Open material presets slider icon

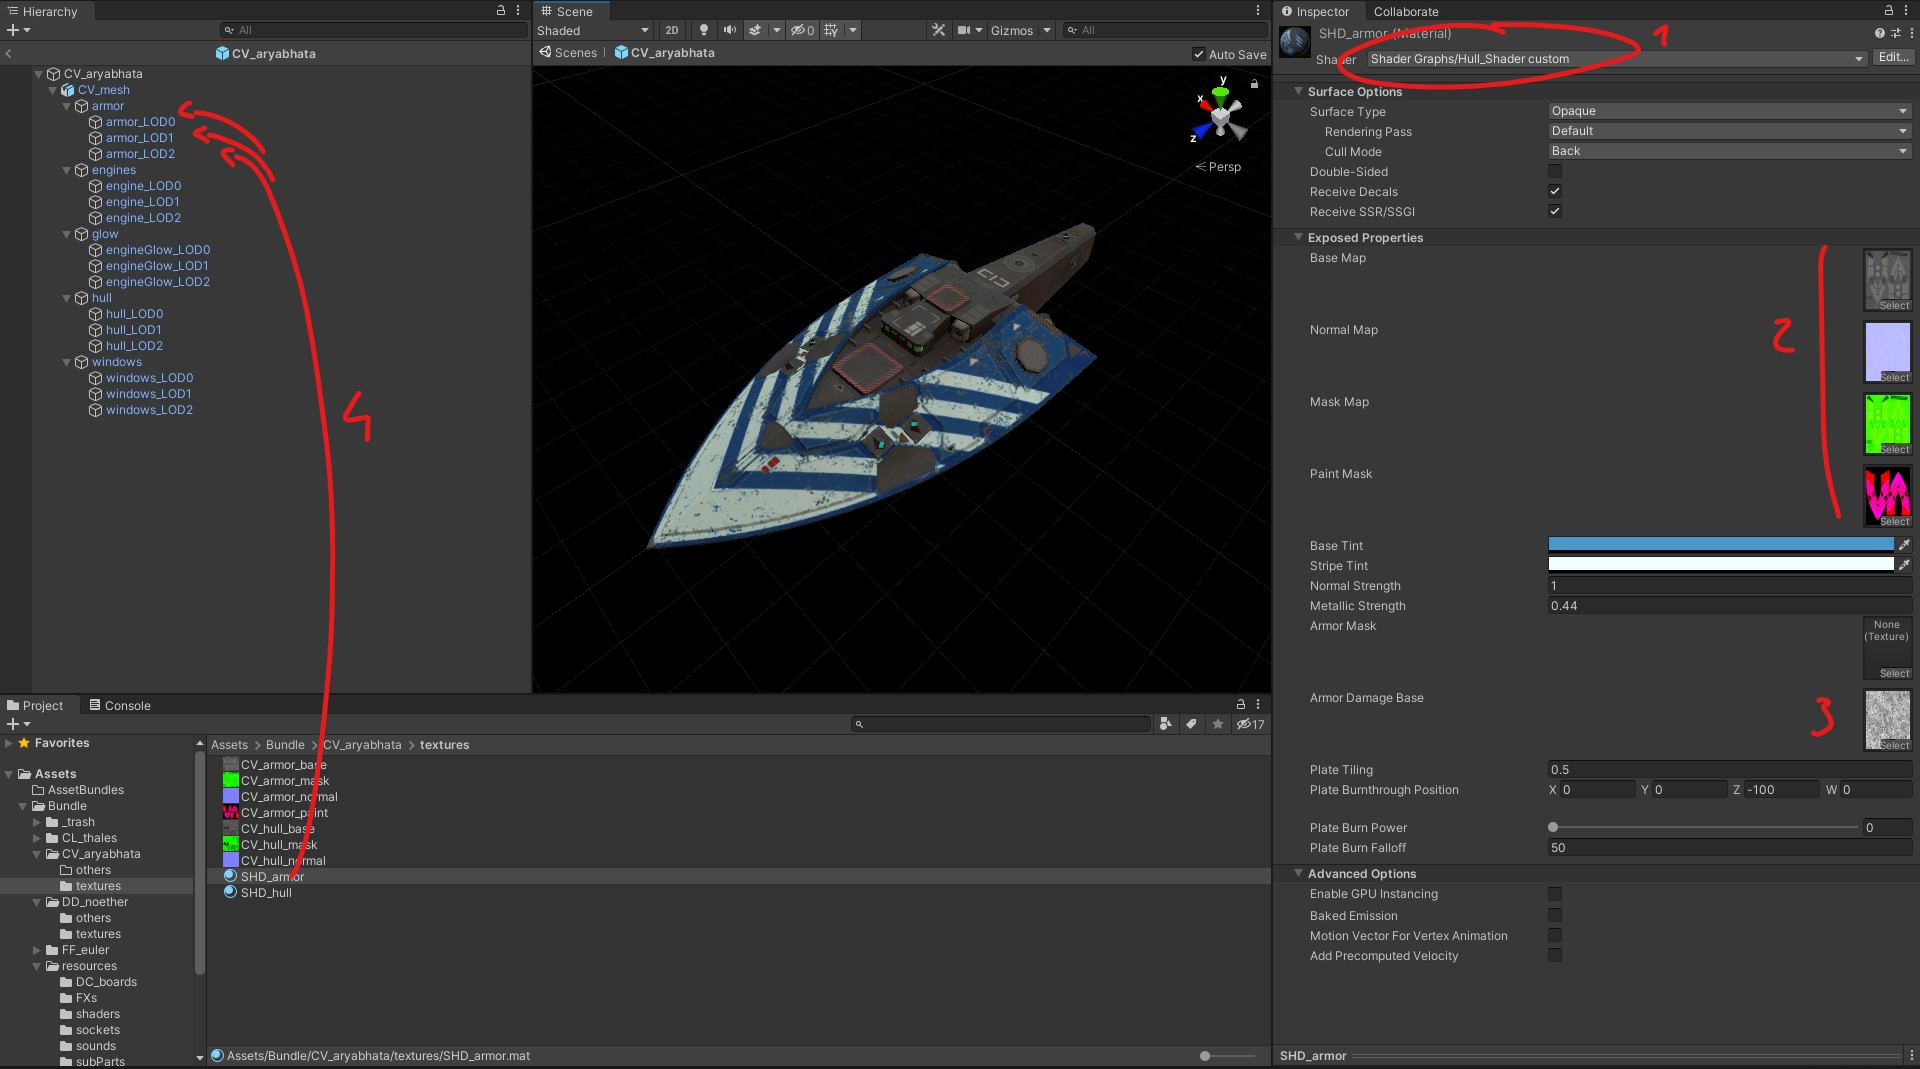(1895, 33)
